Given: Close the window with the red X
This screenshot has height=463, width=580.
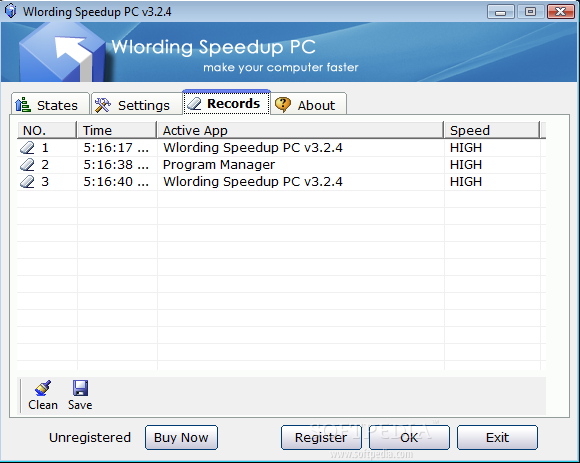Looking at the screenshot, I should (x=561, y=12).
